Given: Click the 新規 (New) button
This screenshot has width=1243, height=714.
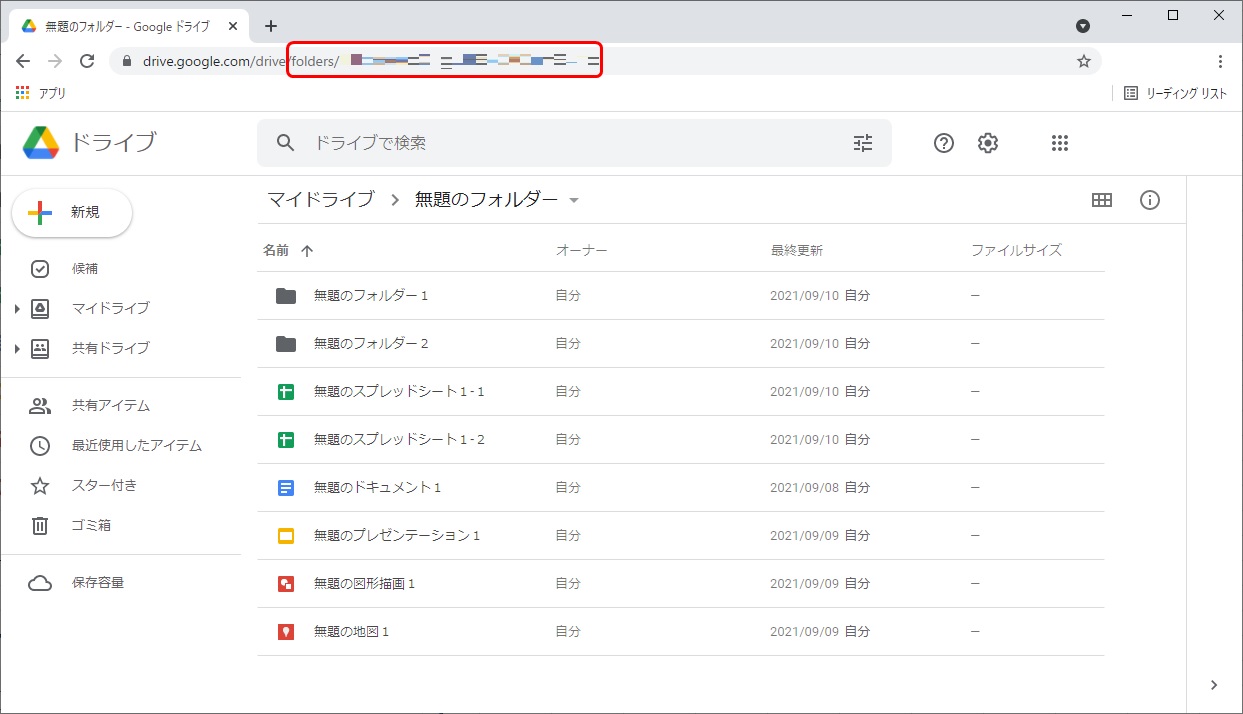Looking at the screenshot, I should (x=70, y=212).
